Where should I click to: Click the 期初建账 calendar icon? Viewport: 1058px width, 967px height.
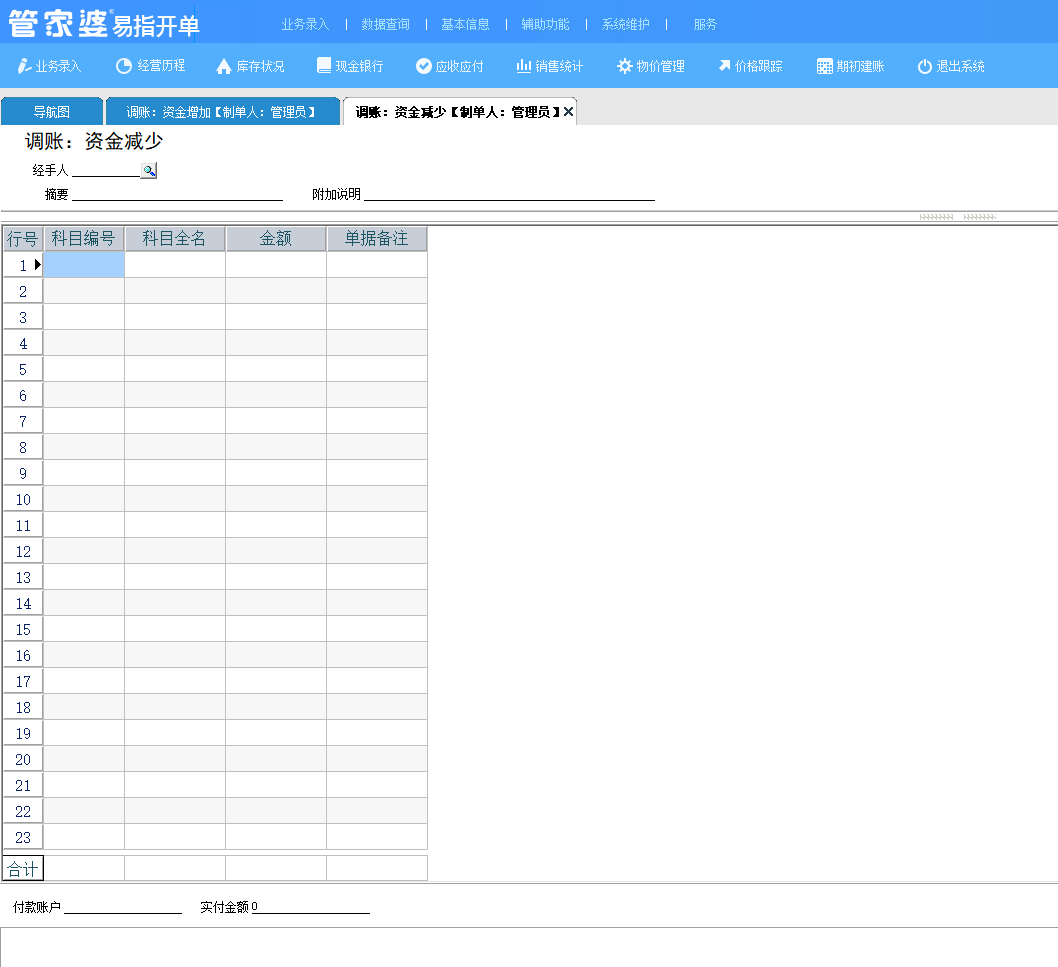click(825, 66)
